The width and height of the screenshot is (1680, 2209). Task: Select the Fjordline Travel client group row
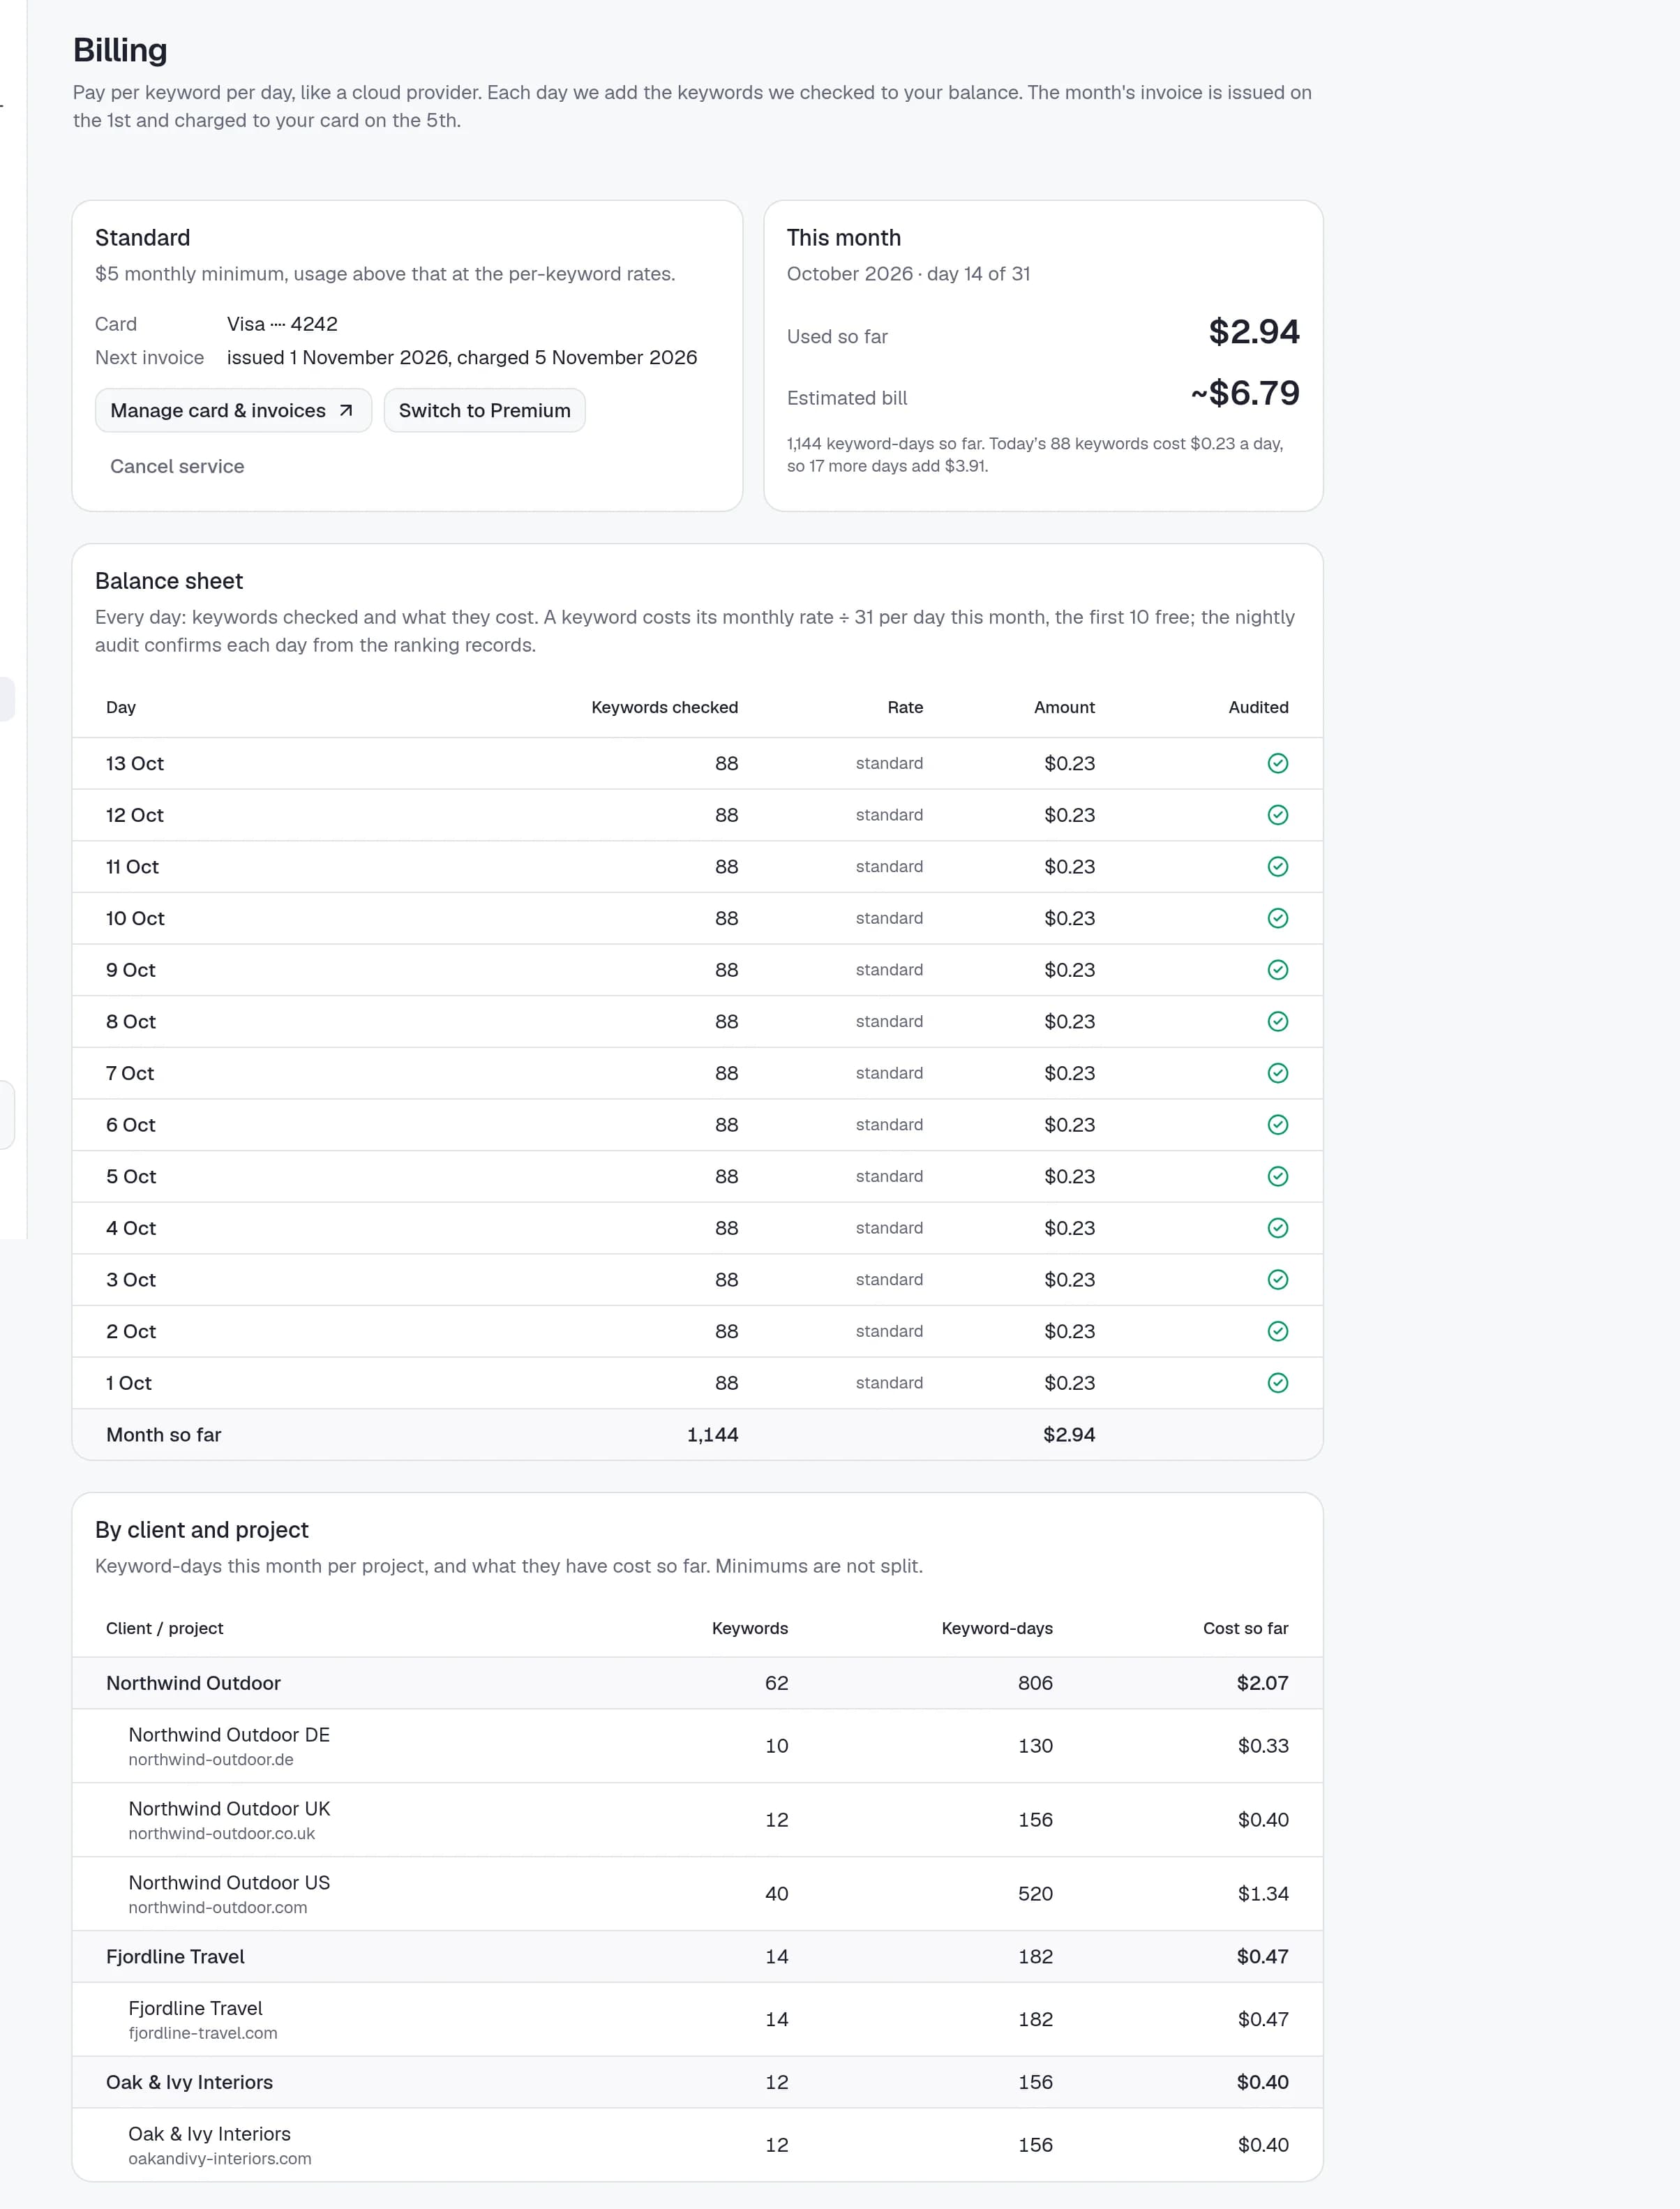(x=697, y=1956)
